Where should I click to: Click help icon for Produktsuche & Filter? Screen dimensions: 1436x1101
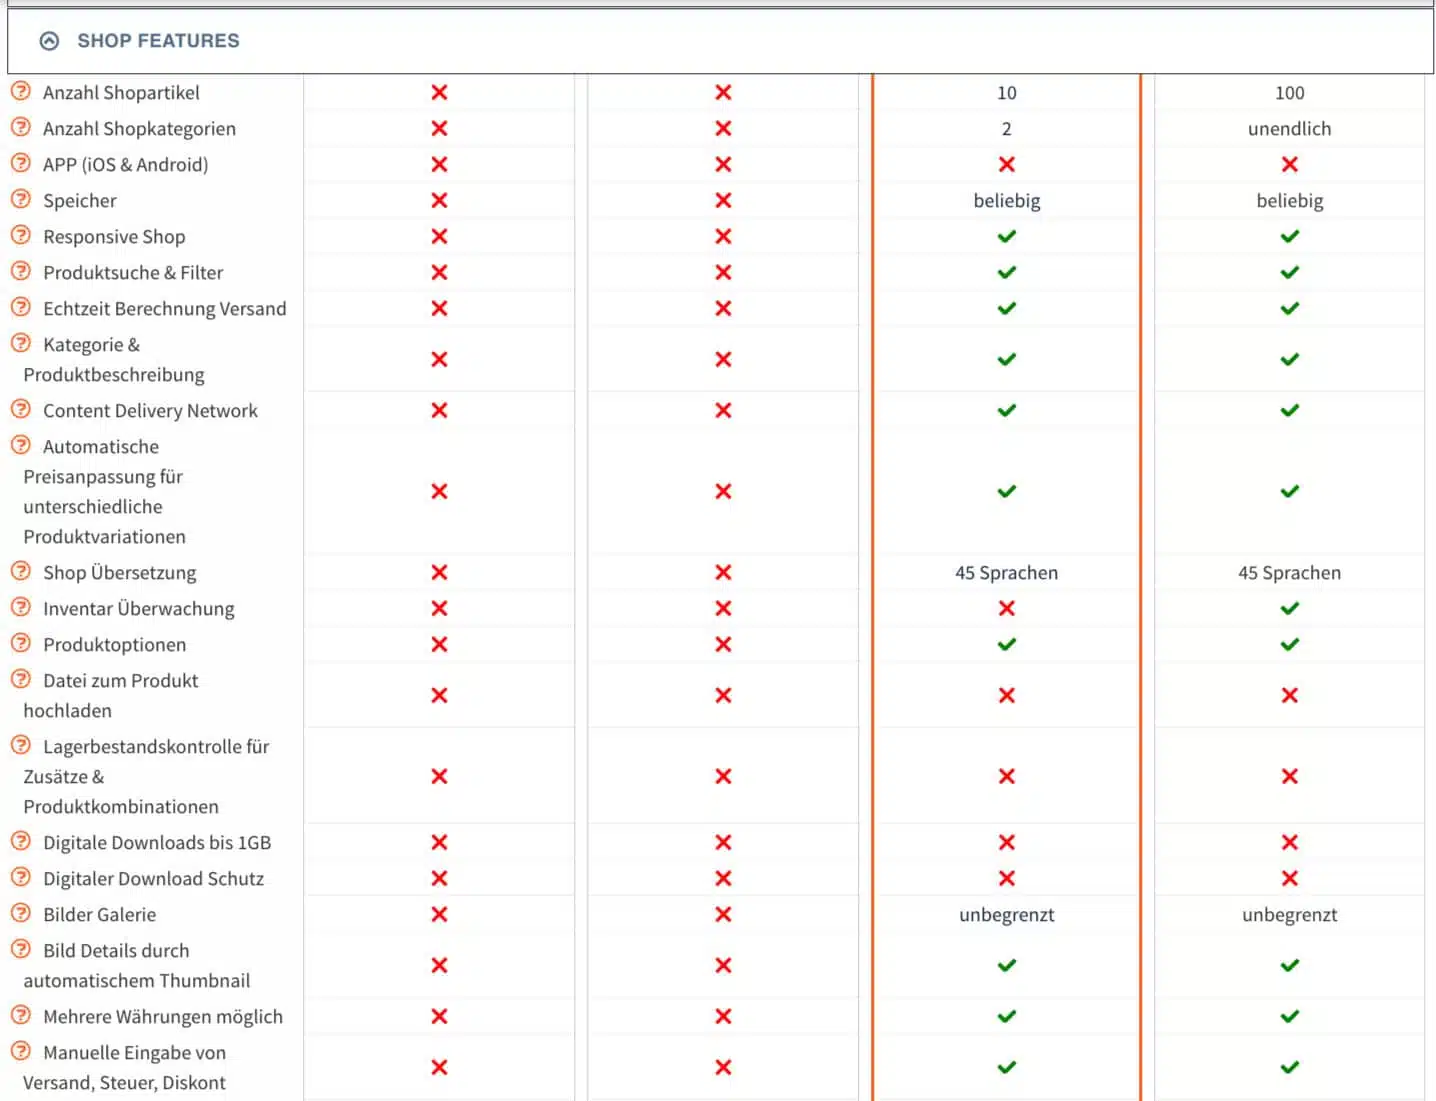[x=21, y=271]
